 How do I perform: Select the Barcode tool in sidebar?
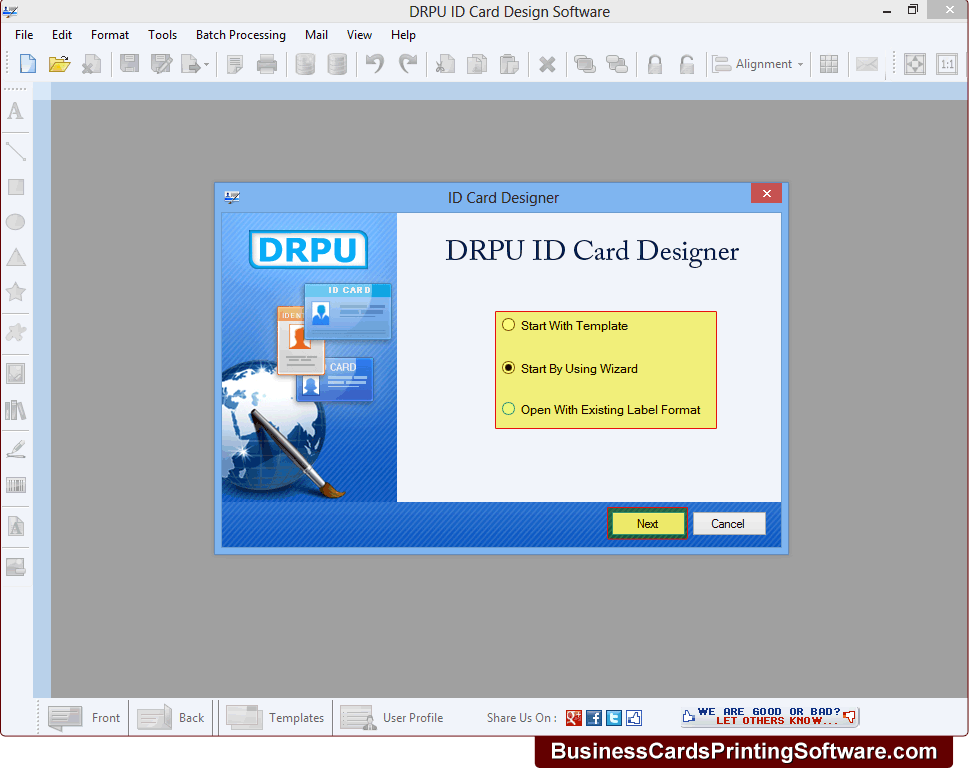pos(15,485)
